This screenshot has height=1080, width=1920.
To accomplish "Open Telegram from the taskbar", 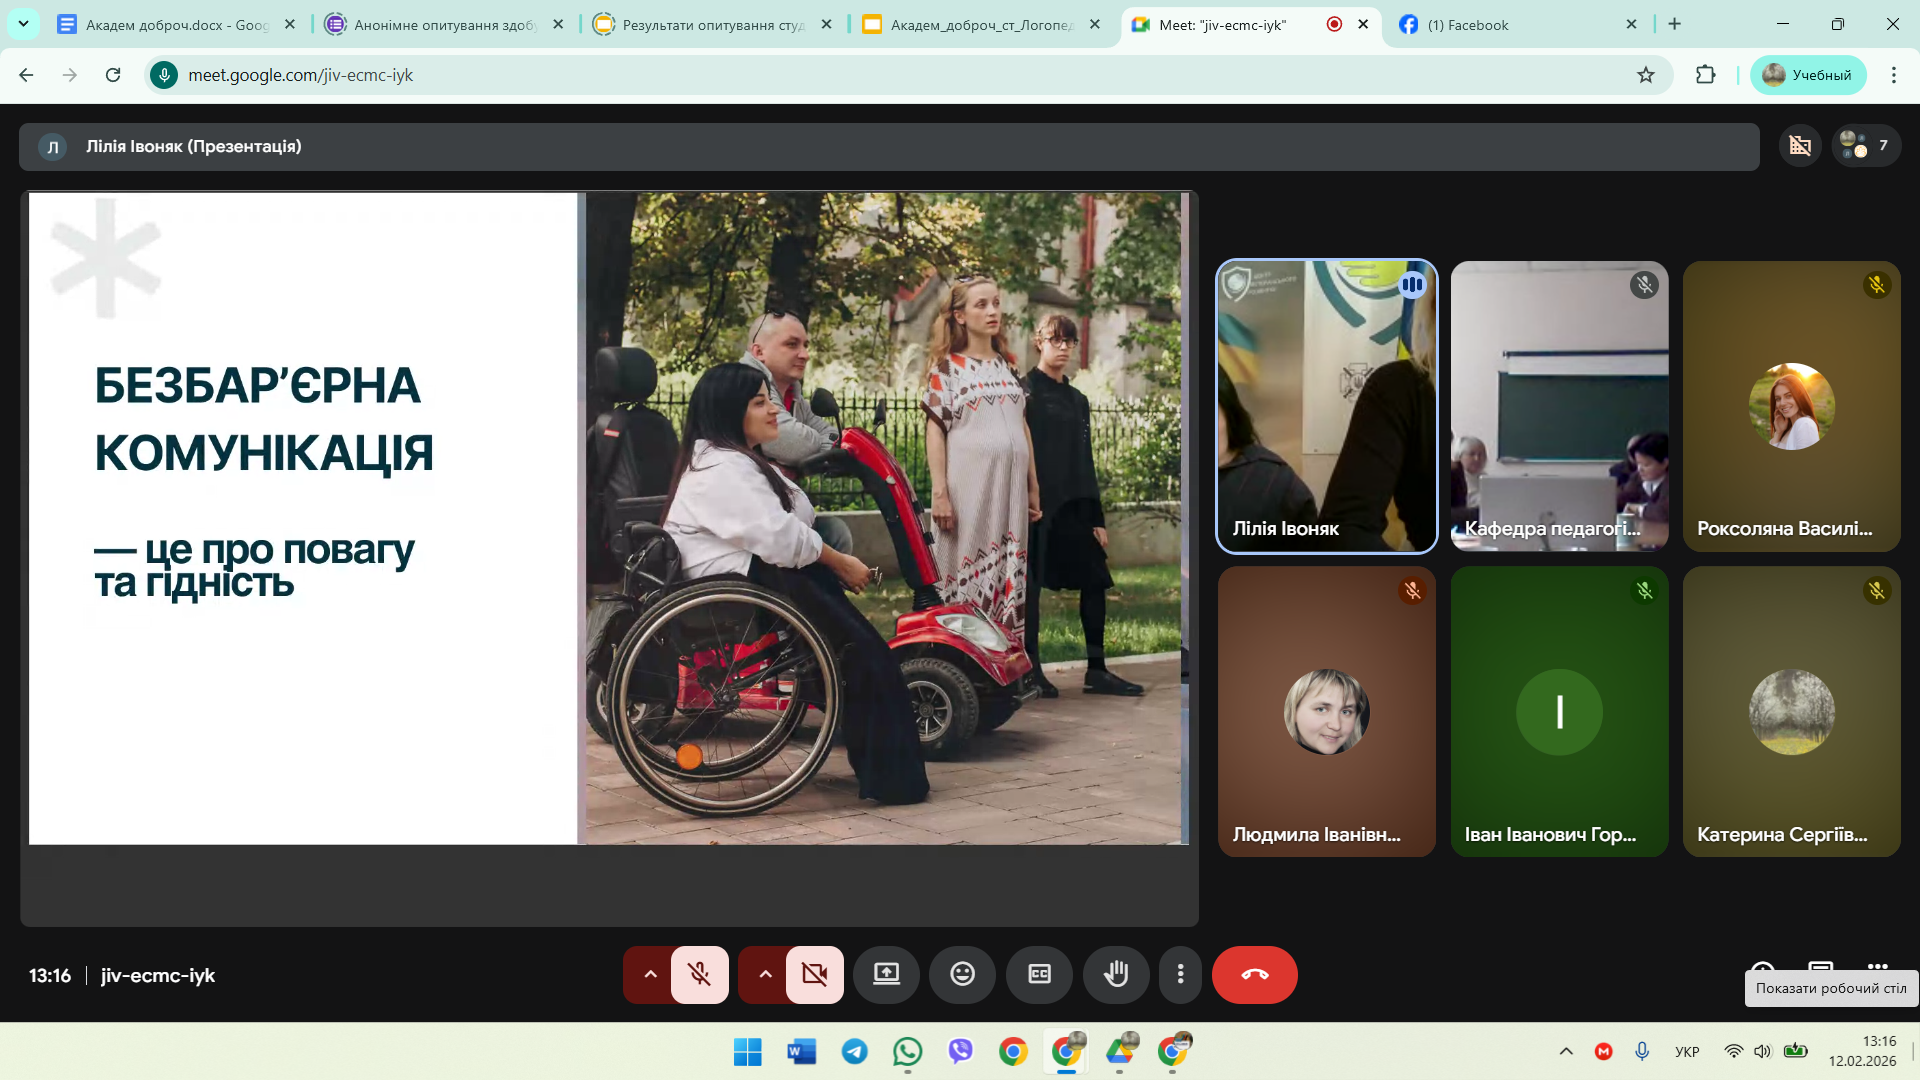I will pyautogui.click(x=854, y=1052).
